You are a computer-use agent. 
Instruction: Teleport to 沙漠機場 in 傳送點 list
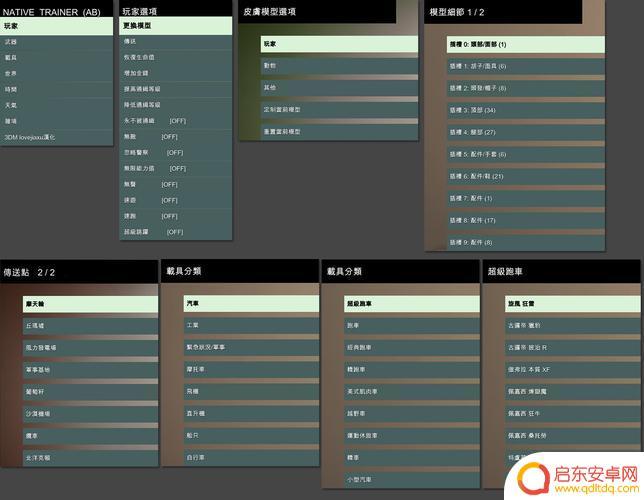pyautogui.click(x=90, y=414)
